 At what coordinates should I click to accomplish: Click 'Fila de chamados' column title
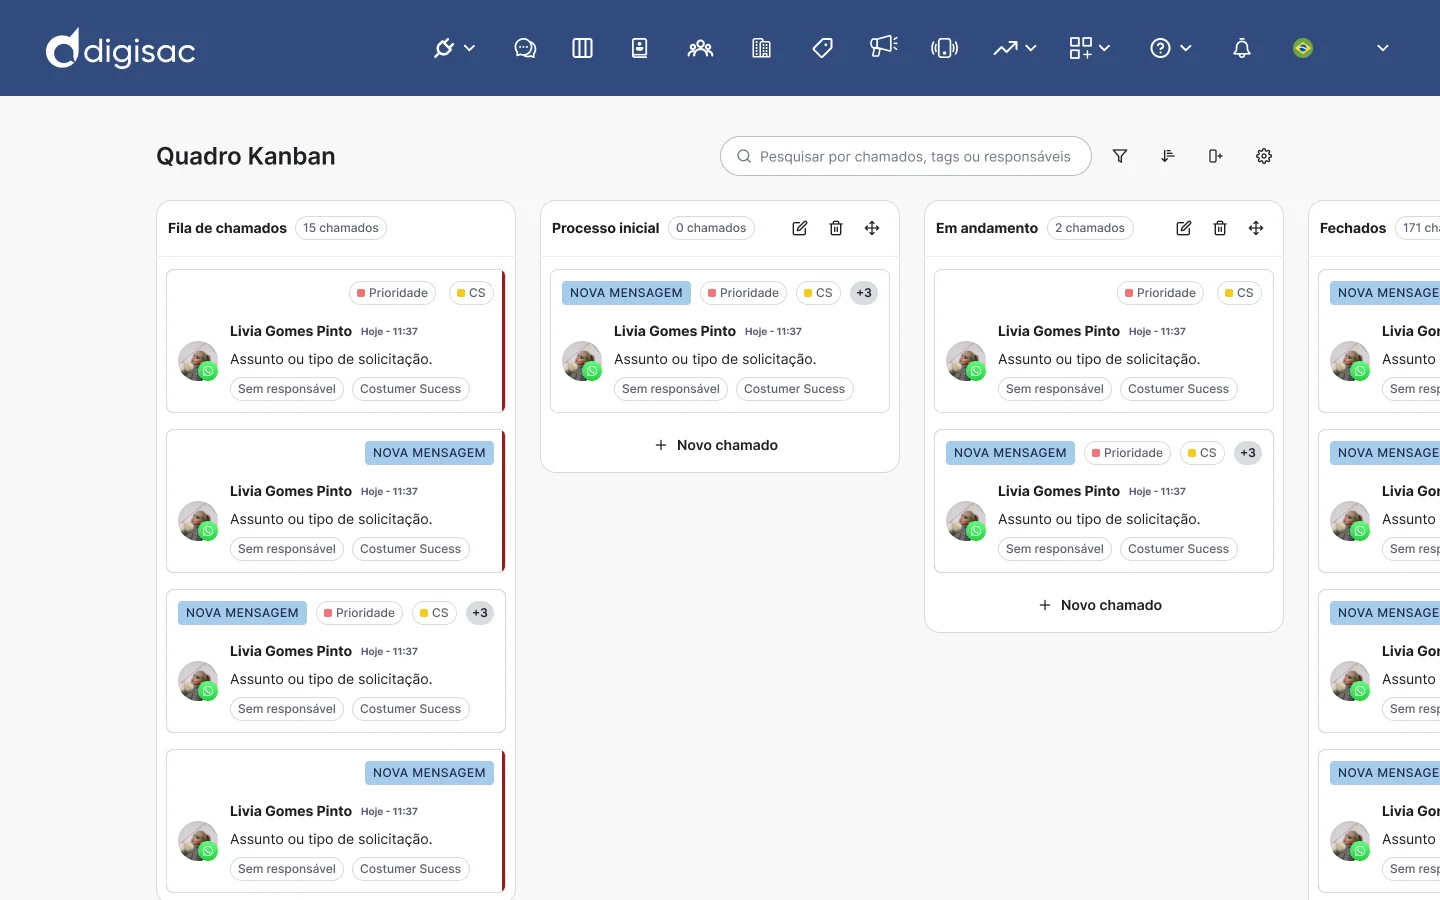227,228
